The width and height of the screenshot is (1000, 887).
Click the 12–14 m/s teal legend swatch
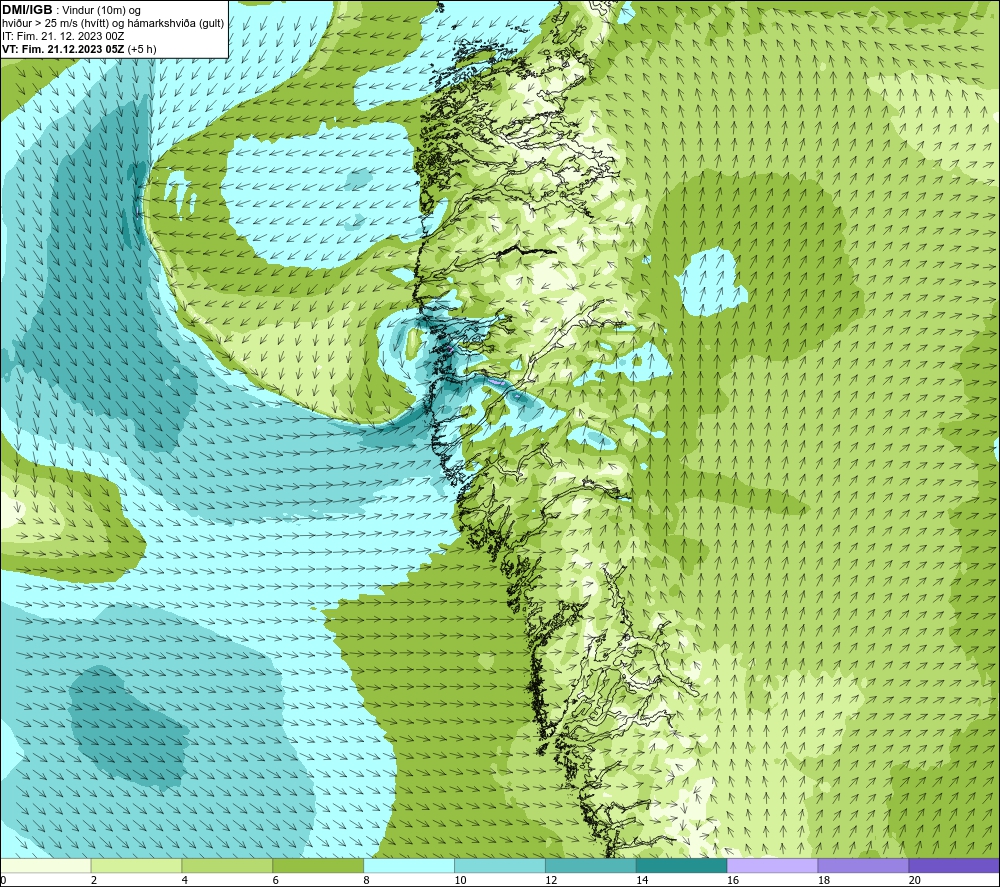pos(591,866)
